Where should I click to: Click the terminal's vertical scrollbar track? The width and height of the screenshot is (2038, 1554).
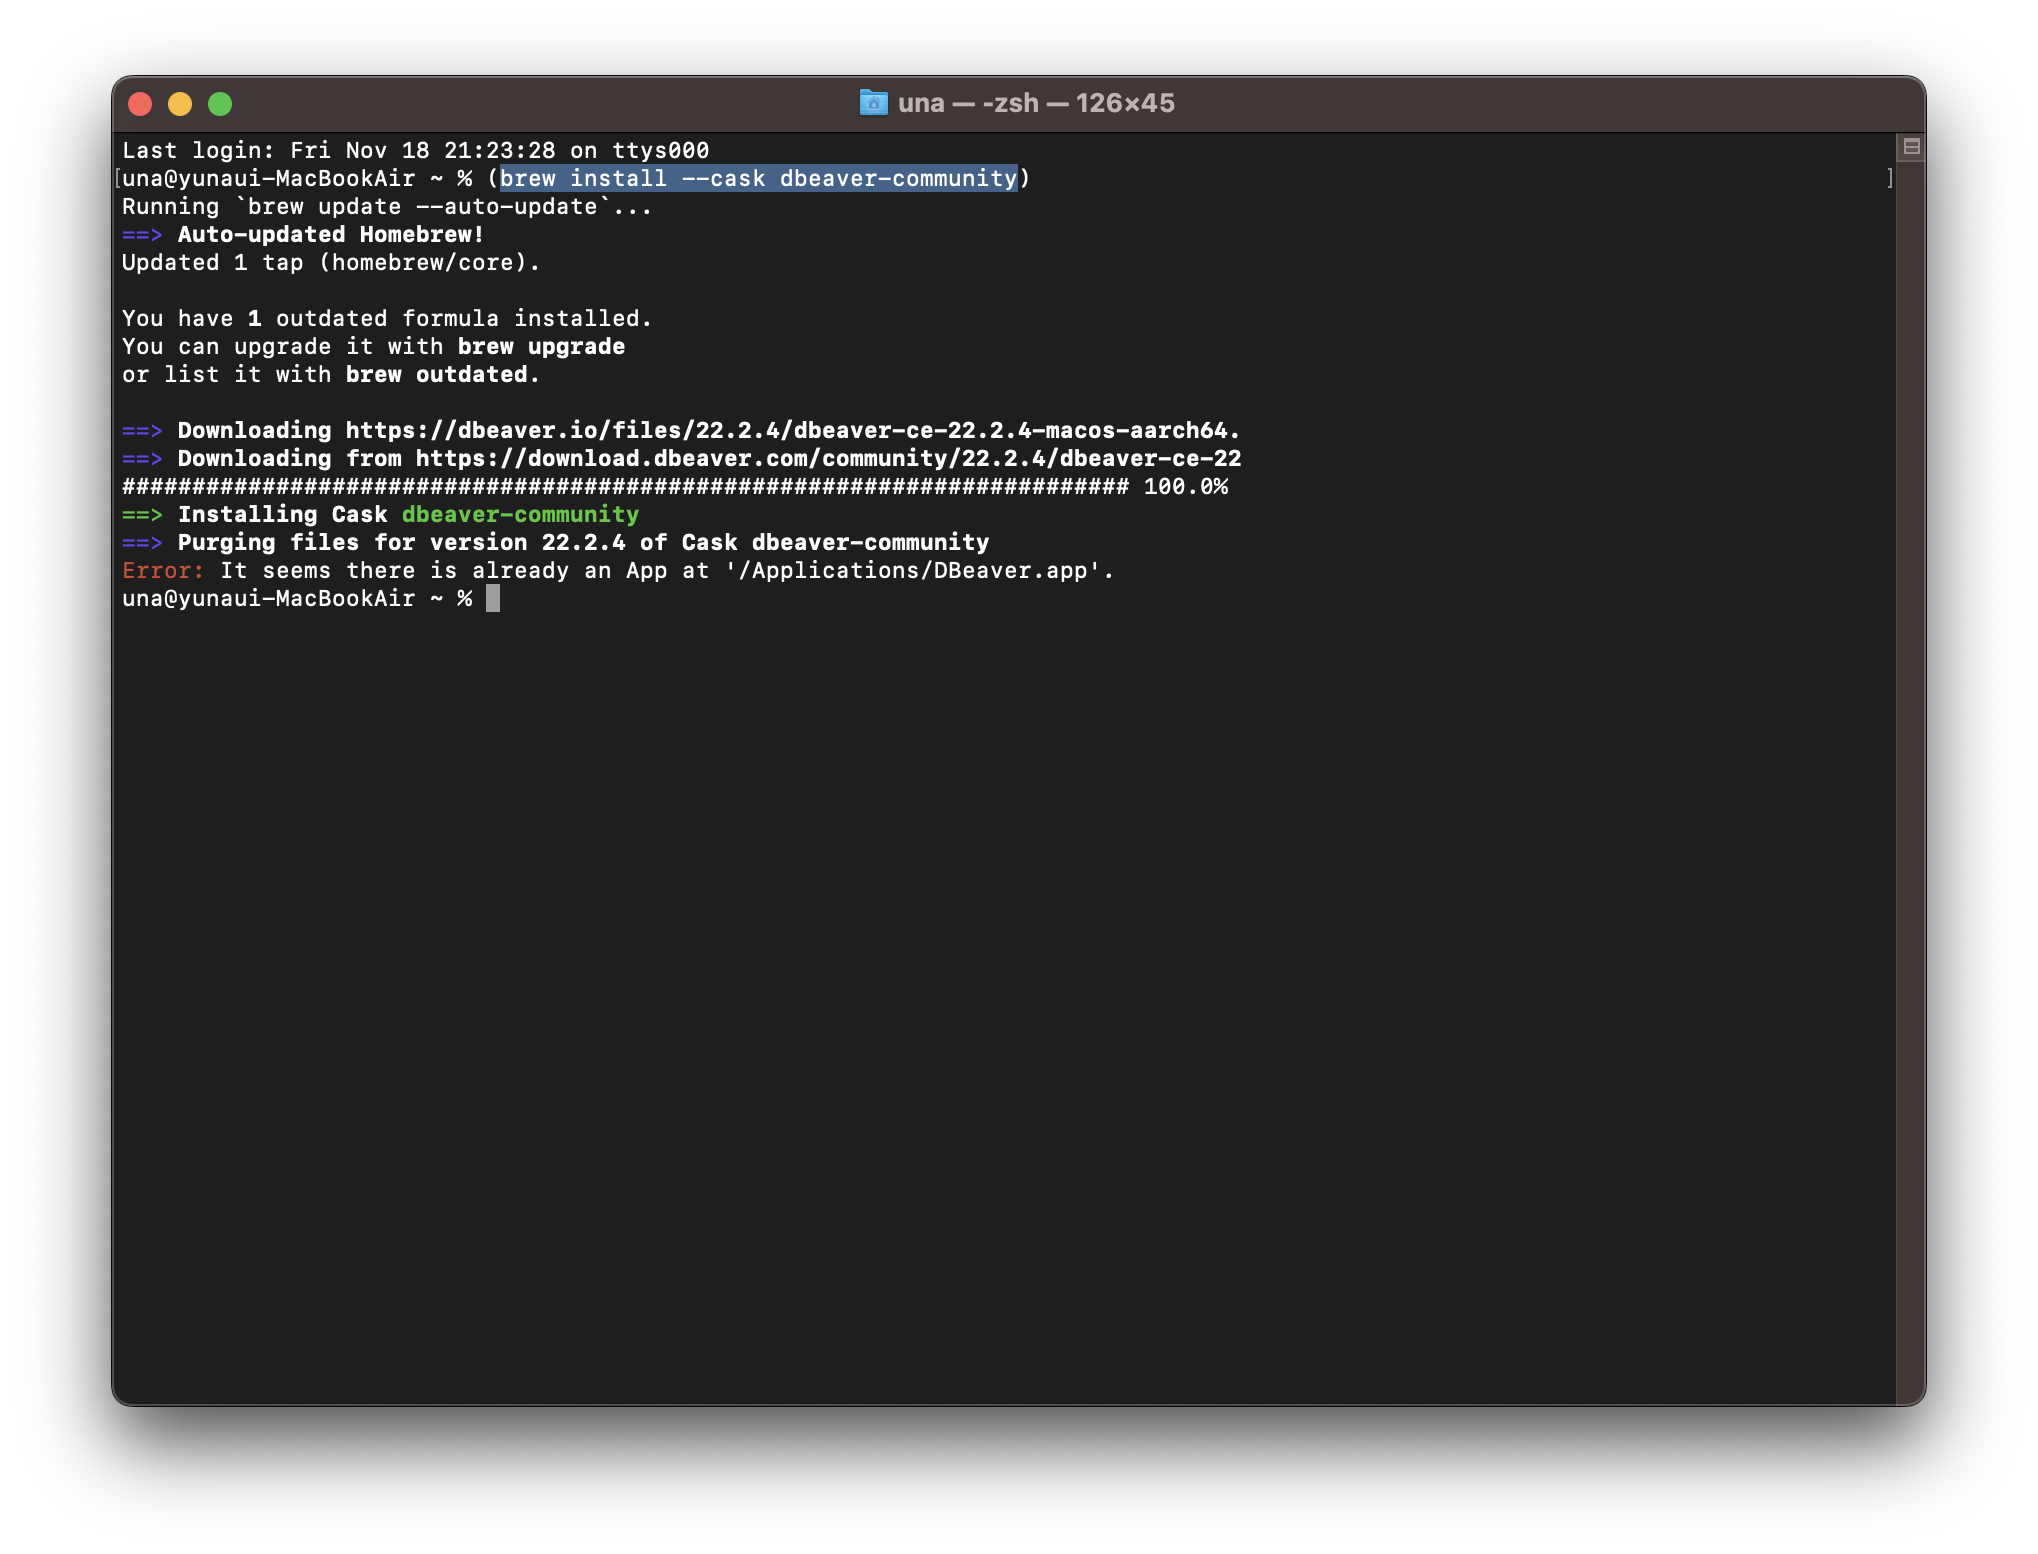pos(1909,780)
